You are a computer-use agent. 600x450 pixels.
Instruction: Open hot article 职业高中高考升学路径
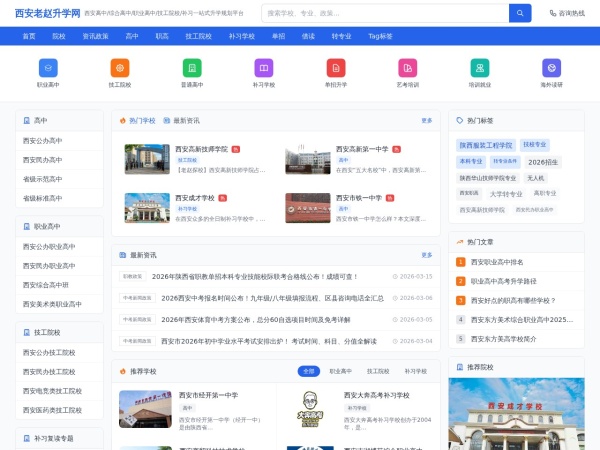pyautogui.click(x=504, y=281)
